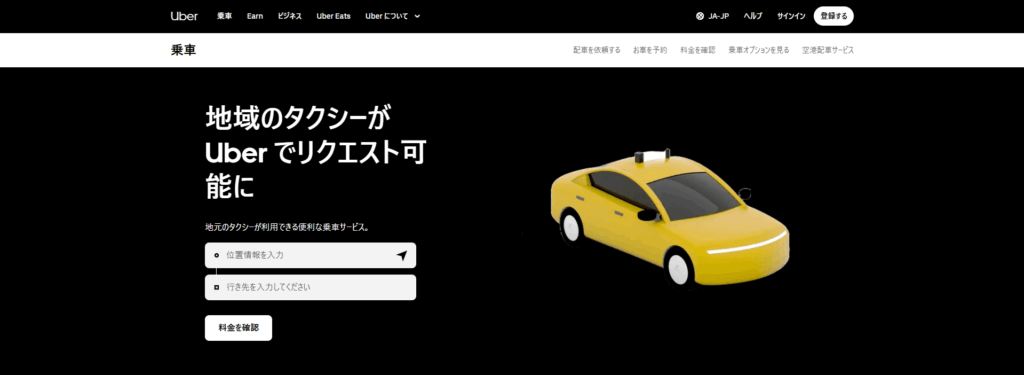The width and height of the screenshot is (1024, 375).
Task: Click the 地域のタクシーが headline text
Action: coord(298,118)
